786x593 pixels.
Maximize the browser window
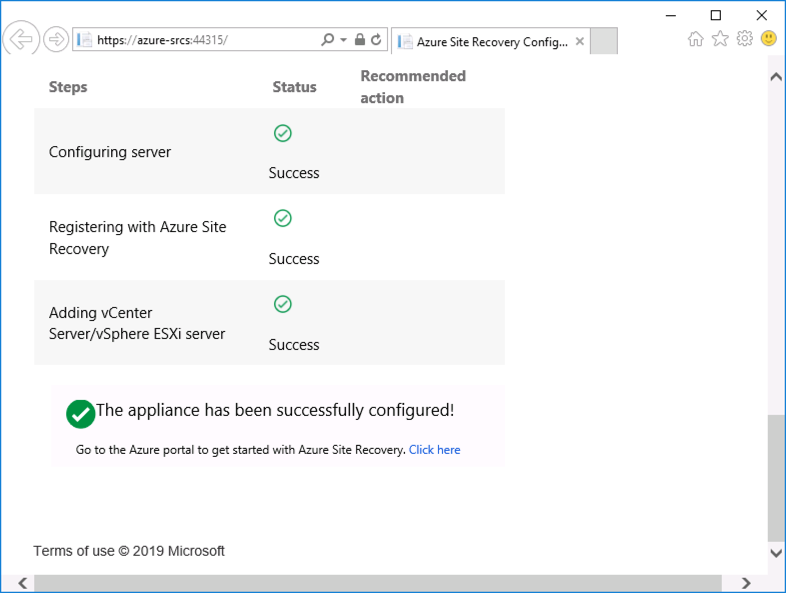coord(716,16)
